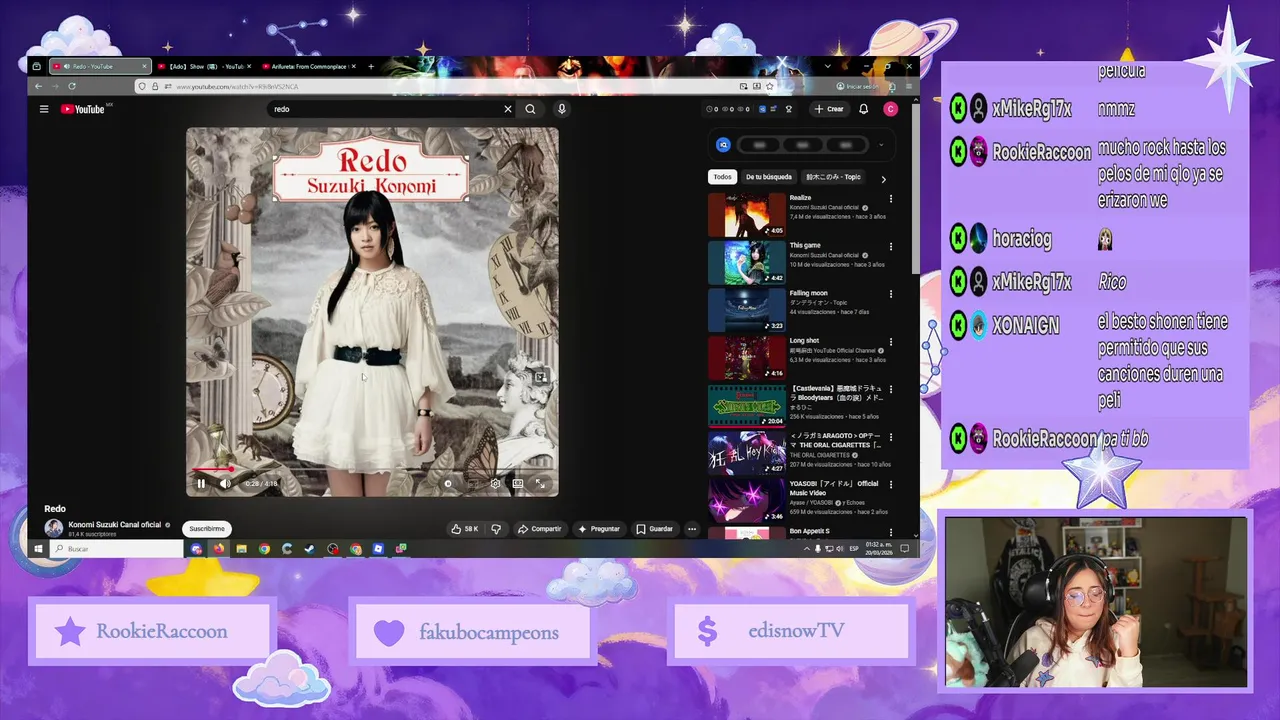The height and width of the screenshot is (720, 1280).
Task: Open the Realize video thumbnail
Action: pyautogui.click(x=747, y=215)
